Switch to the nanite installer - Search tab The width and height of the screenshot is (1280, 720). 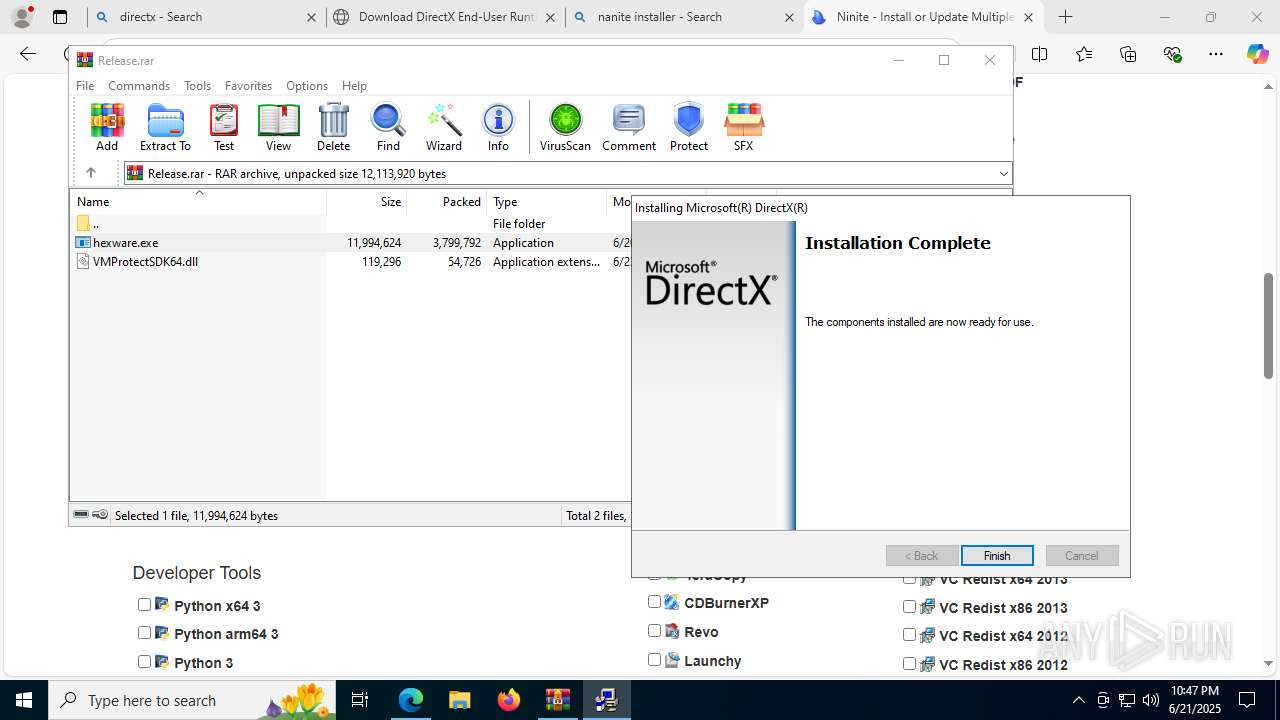pyautogui.click(x=684, y=17)
